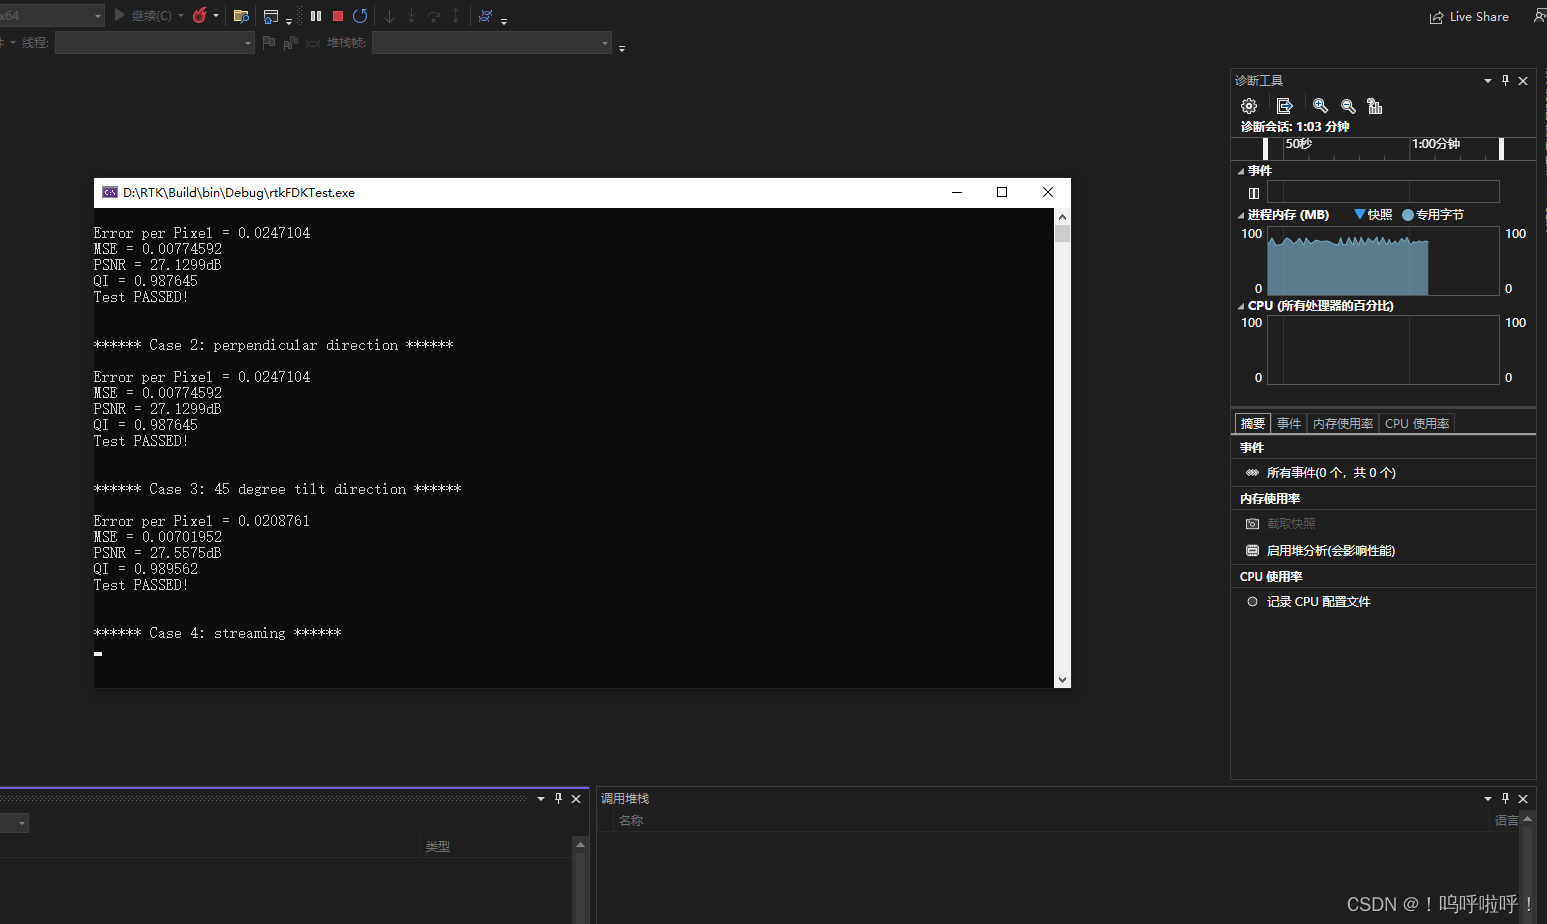
Task: Toggle the 专用字节 legend marker
Action: [1408, 215]
